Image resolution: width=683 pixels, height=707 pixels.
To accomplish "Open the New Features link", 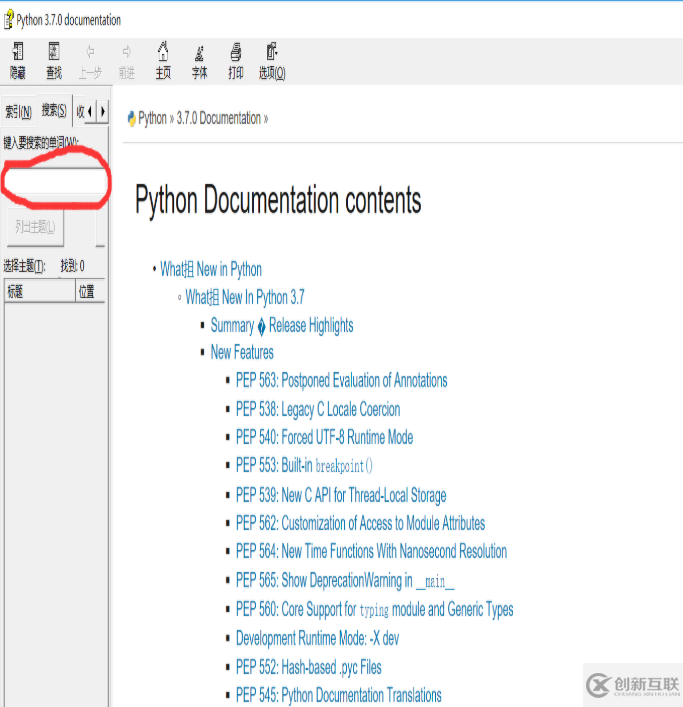I will coord(242,352).
